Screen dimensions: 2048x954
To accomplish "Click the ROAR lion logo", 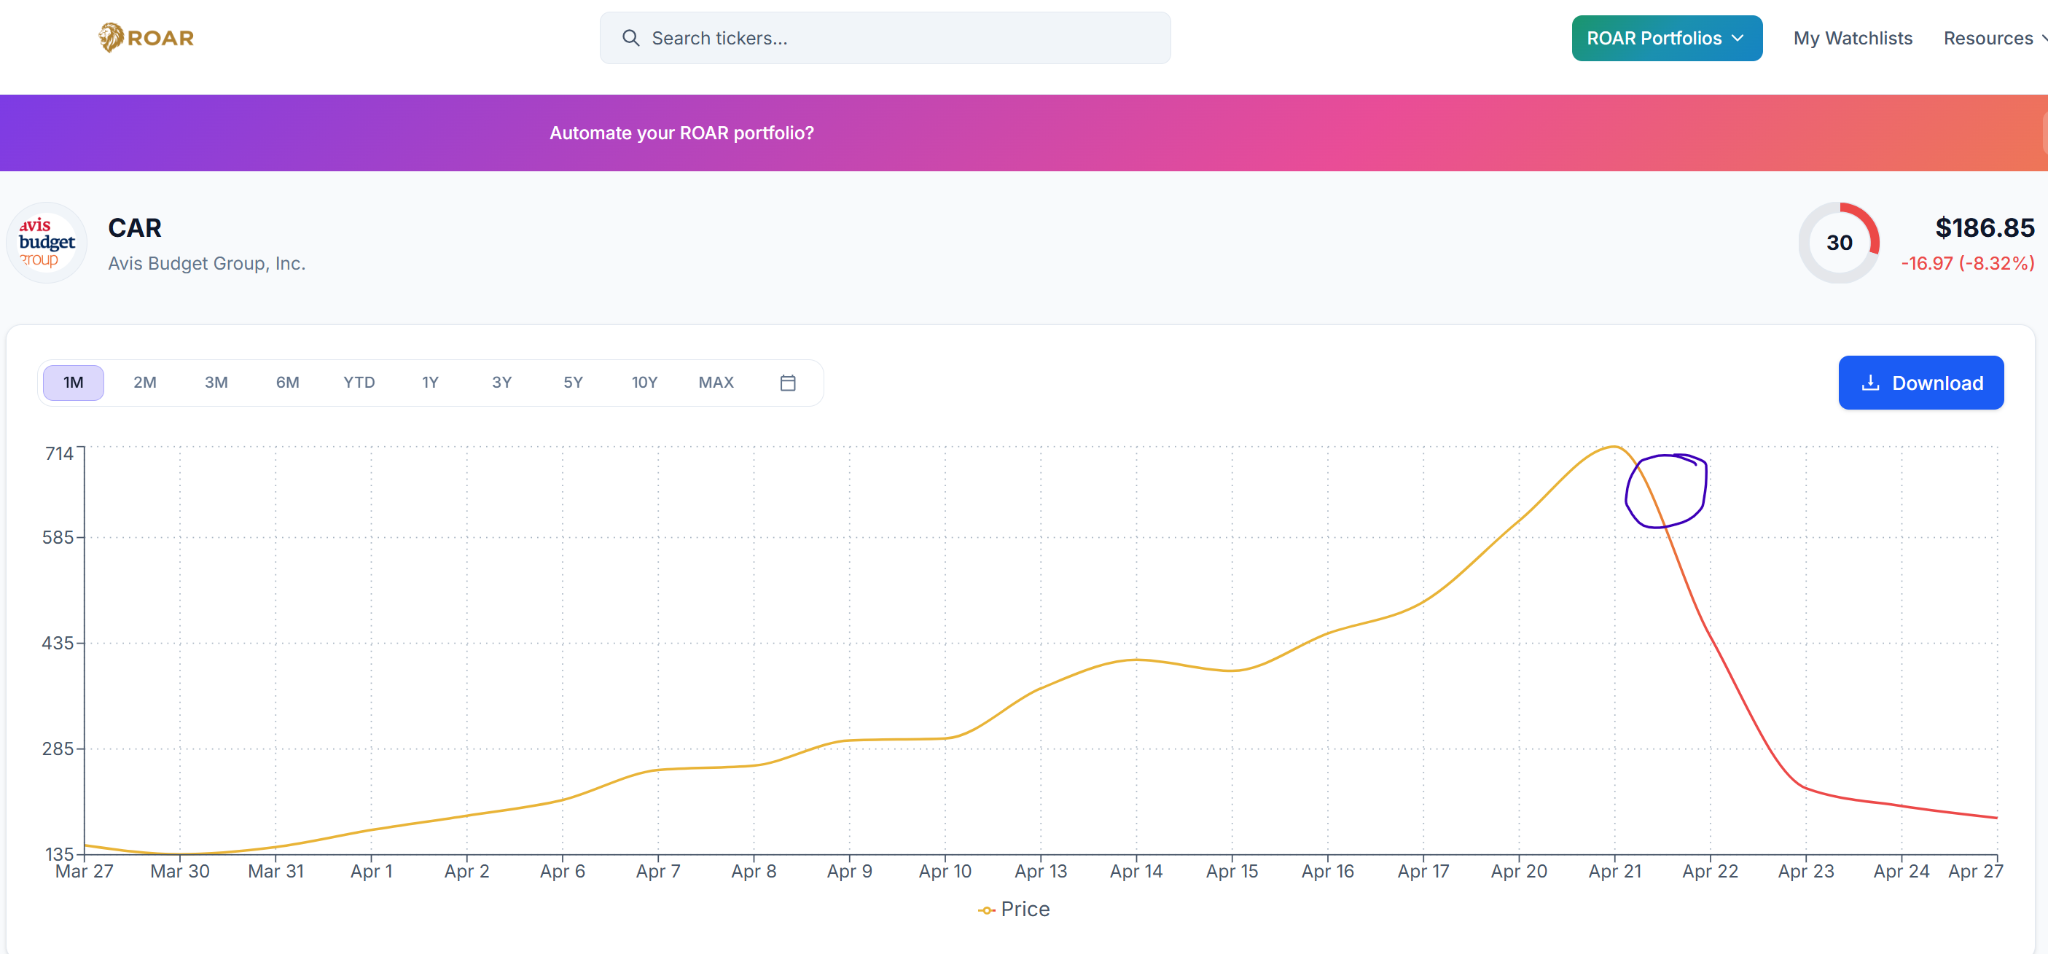I will tap(112, 38).
